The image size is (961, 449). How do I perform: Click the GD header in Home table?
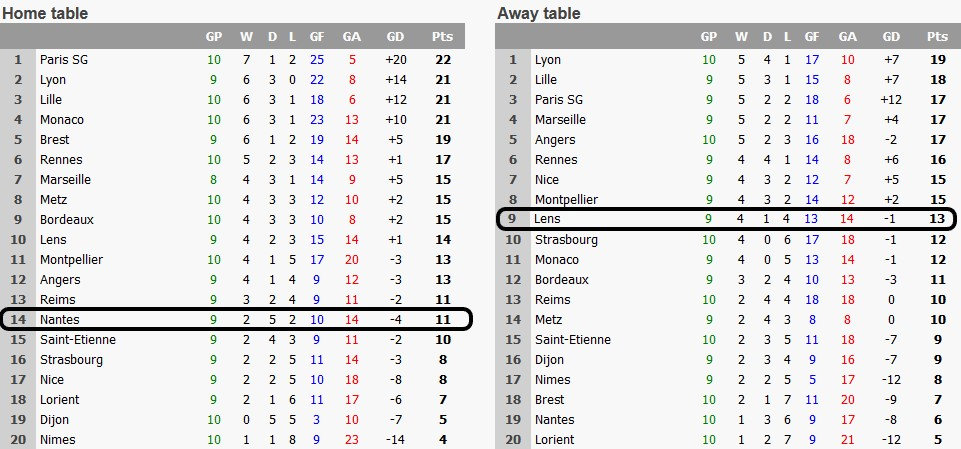pyautogui.click(x=395, y=37)
